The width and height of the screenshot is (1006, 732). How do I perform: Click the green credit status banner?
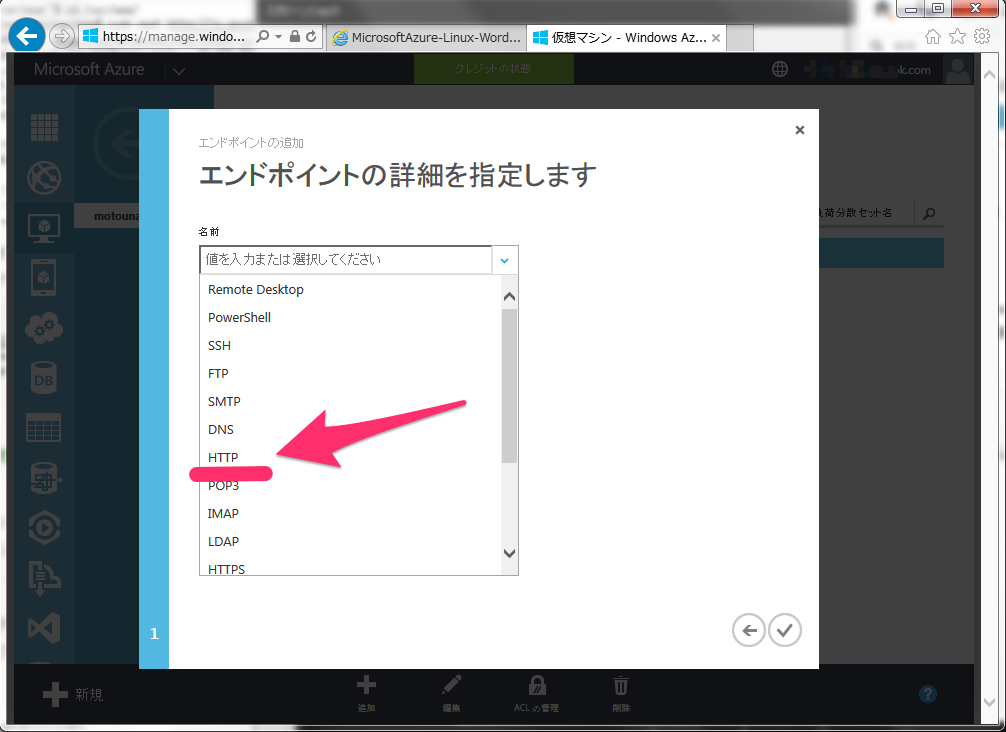(x=493, y=69)
